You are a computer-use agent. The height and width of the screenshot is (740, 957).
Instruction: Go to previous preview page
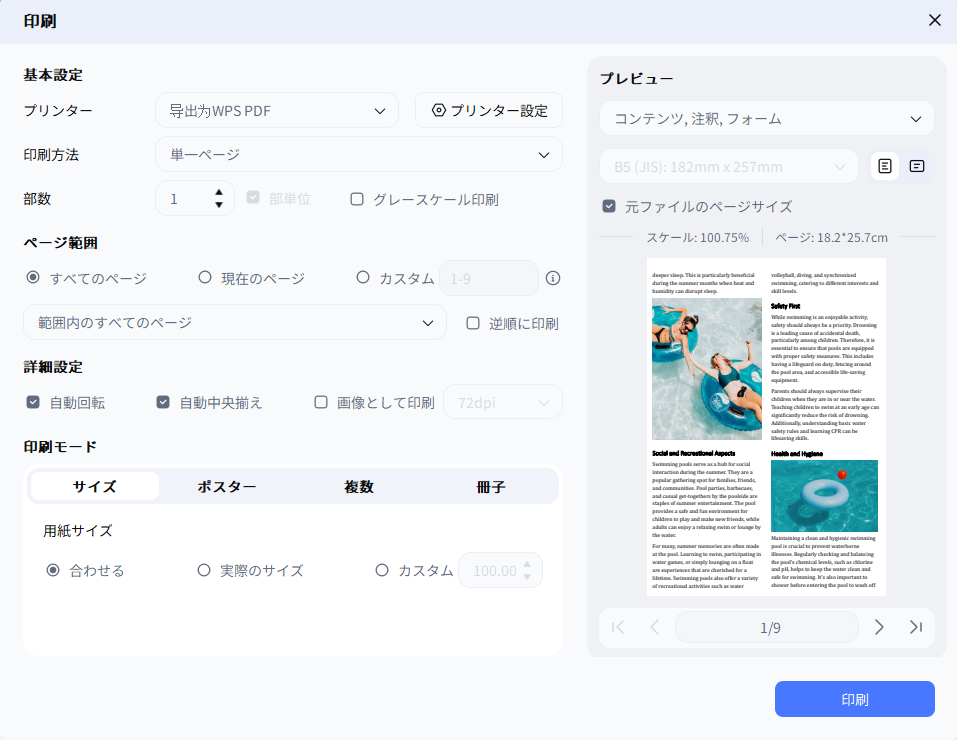[x=654, y=627]
